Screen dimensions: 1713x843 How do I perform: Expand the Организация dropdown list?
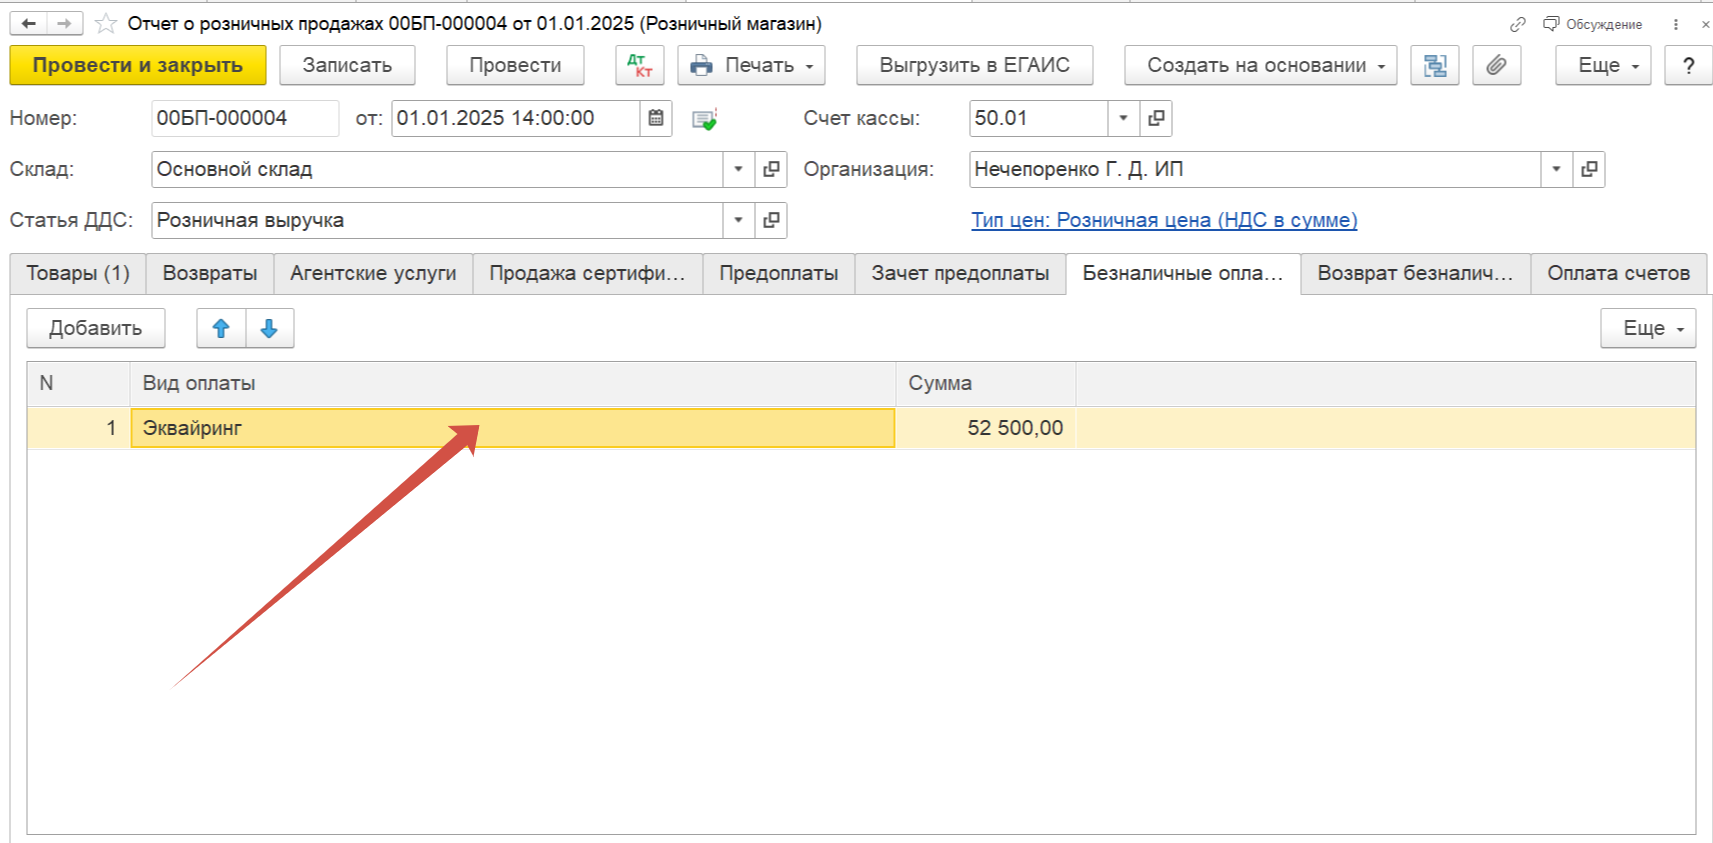pos(1556,169)
